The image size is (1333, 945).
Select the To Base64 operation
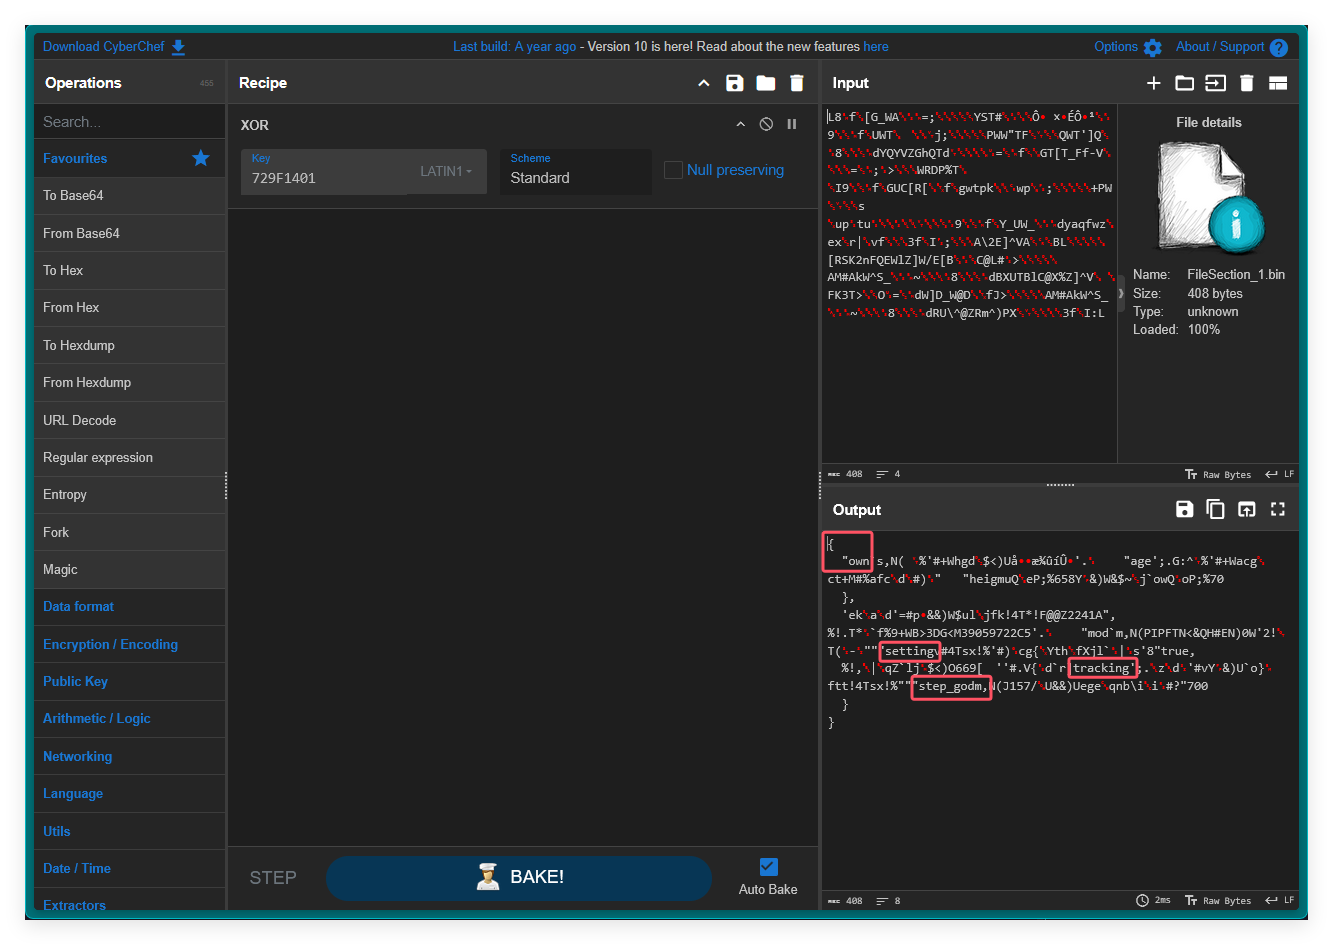click(x=129, y=196)
